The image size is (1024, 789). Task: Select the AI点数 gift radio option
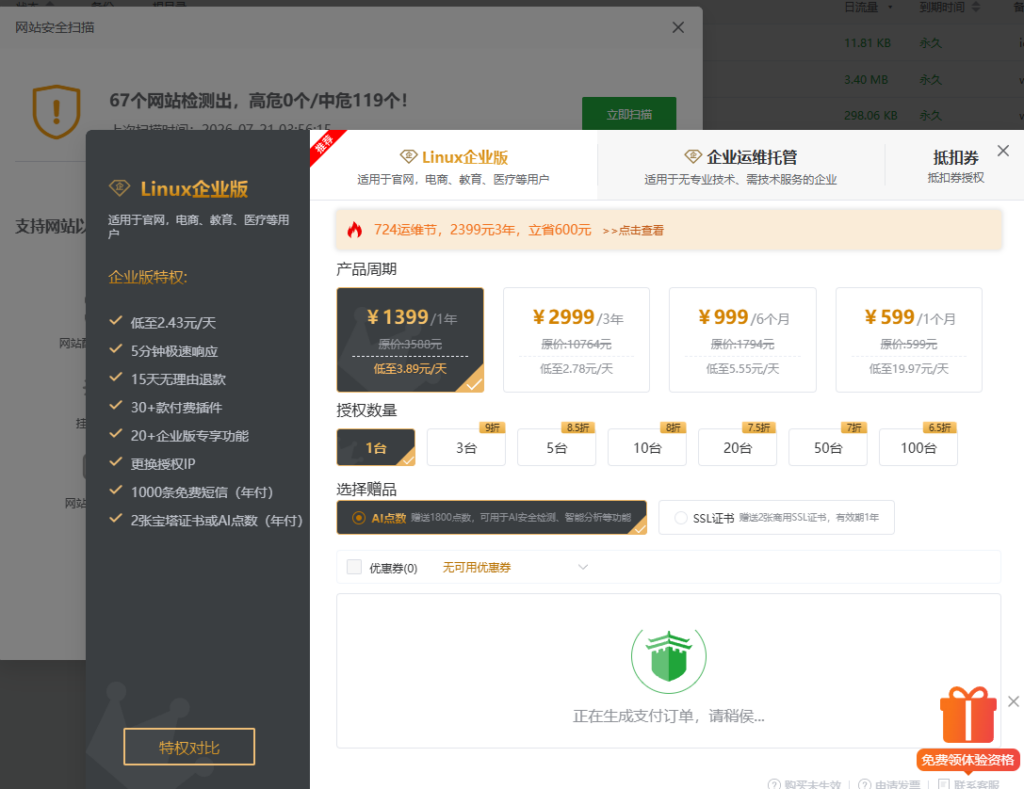359,518
